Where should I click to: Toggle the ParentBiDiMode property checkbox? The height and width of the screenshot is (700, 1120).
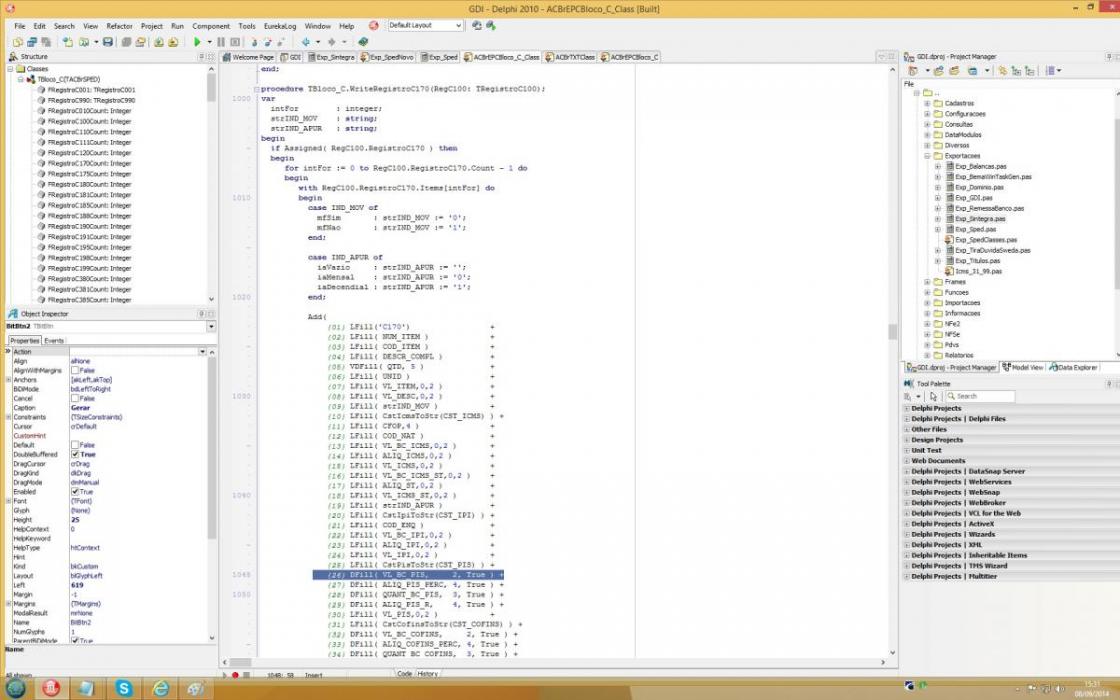pos(75,641)
